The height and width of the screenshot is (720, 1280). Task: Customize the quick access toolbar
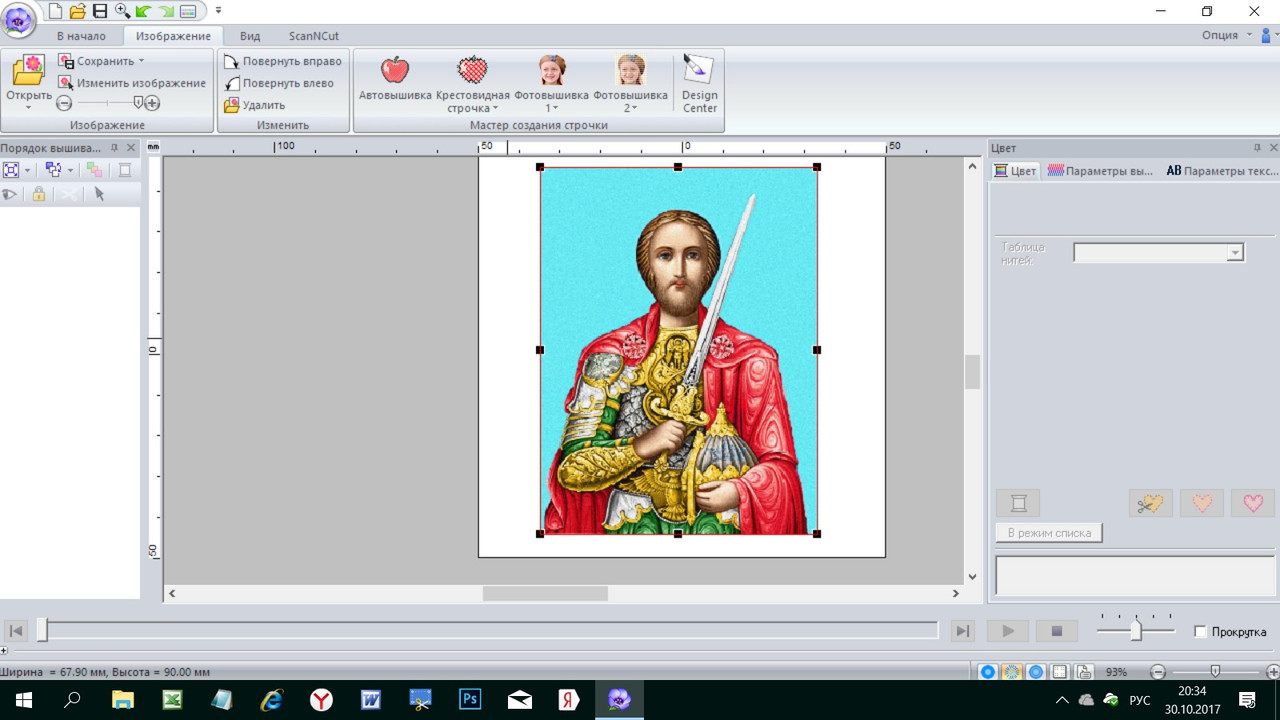(218, 11)
